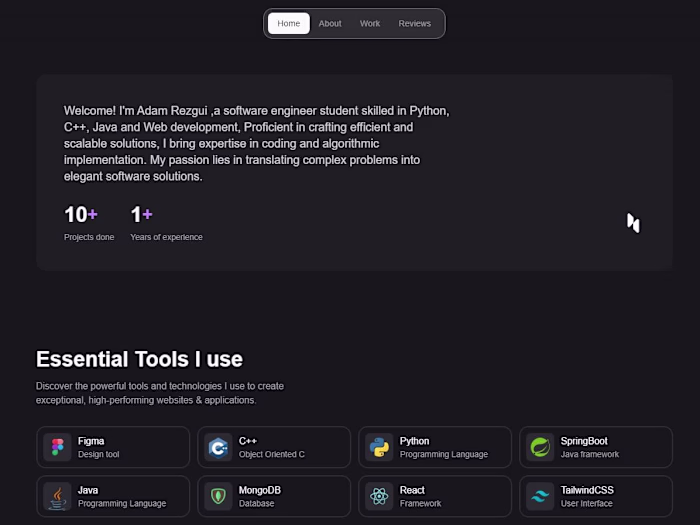The width and height of the screenshot is (700, 525).
Task: Click the 'Java framework' subtitle
Action: tap(590, 454)
